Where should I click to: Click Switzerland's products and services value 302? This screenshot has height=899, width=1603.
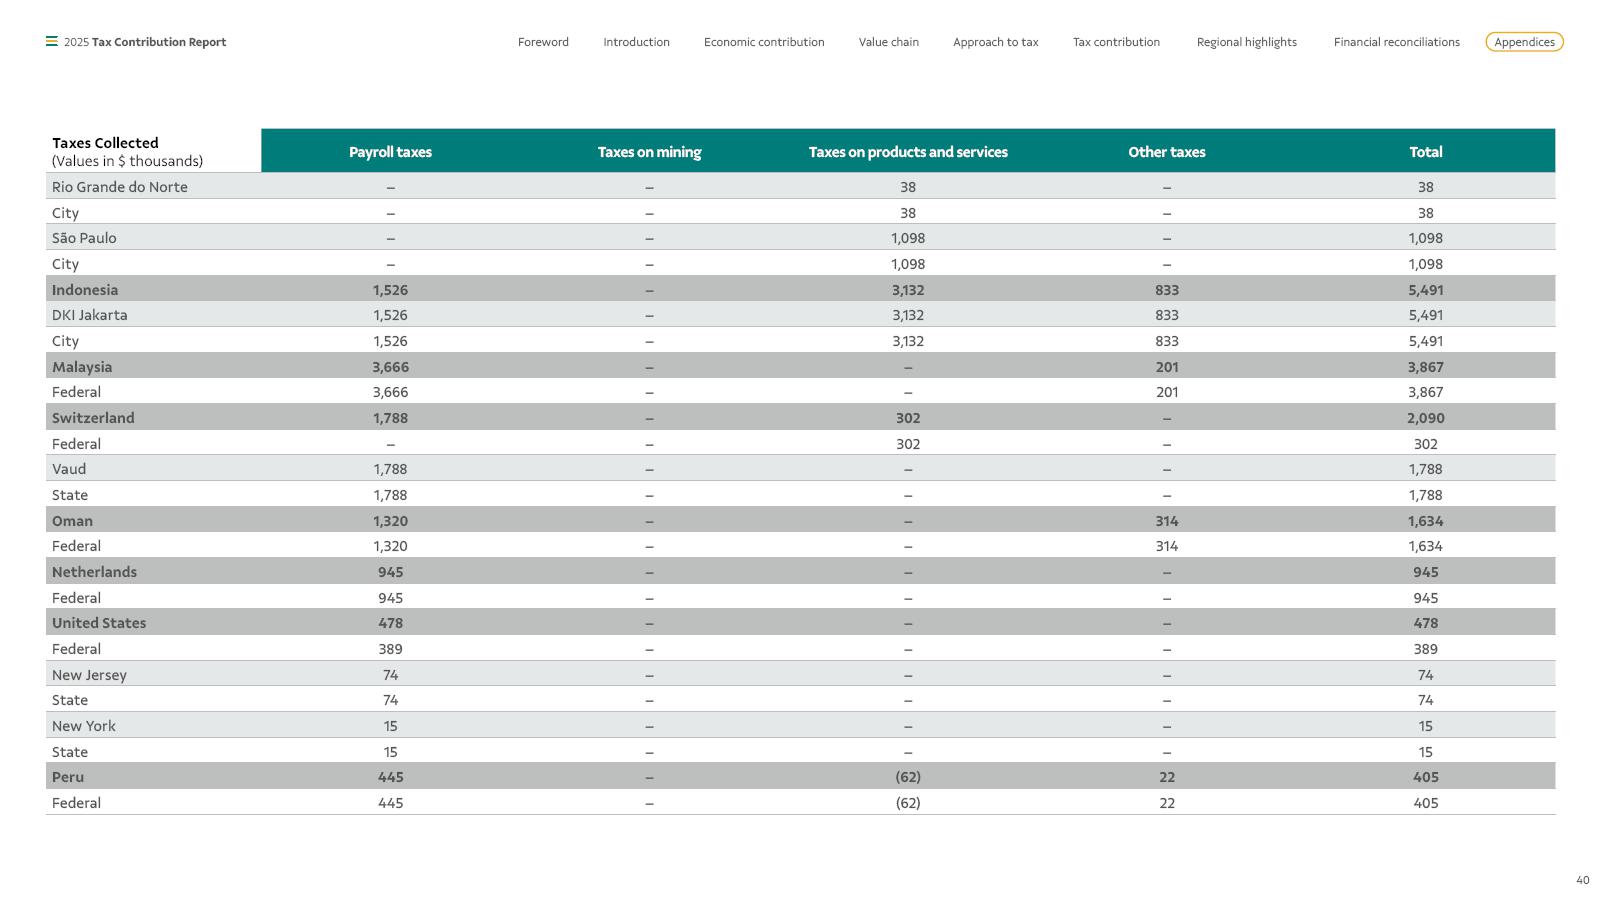908,418
